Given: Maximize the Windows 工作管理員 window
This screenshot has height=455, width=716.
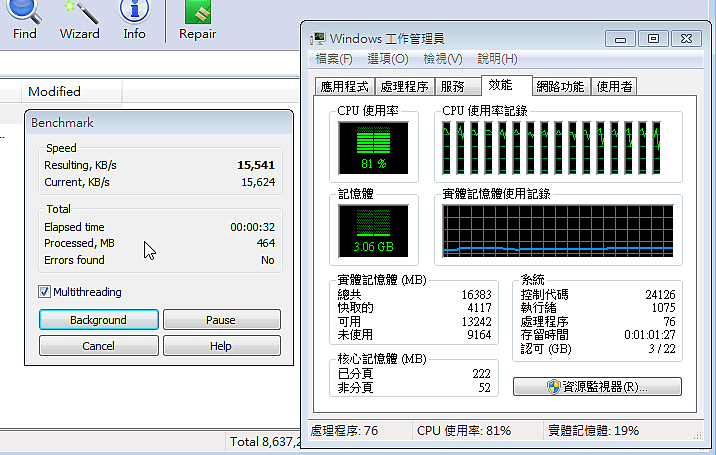Looking at the screenshot, I should coord(653,39).
